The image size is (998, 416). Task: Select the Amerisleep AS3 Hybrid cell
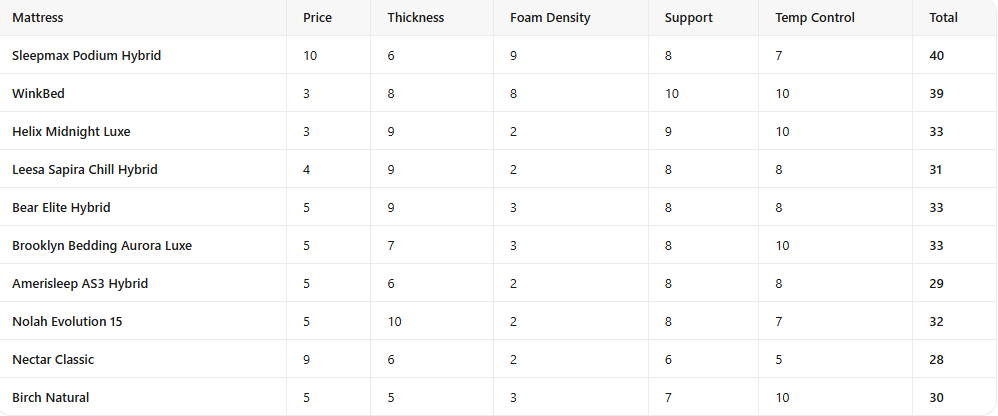(x=80, y=284)
